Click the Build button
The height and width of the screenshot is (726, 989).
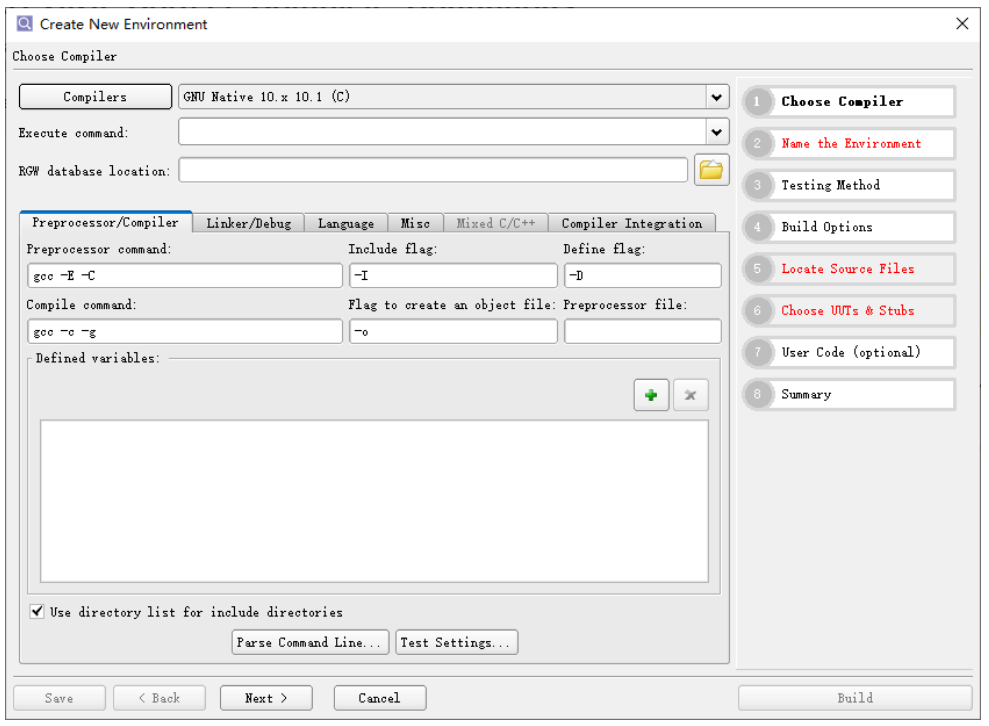click(855, 698)
